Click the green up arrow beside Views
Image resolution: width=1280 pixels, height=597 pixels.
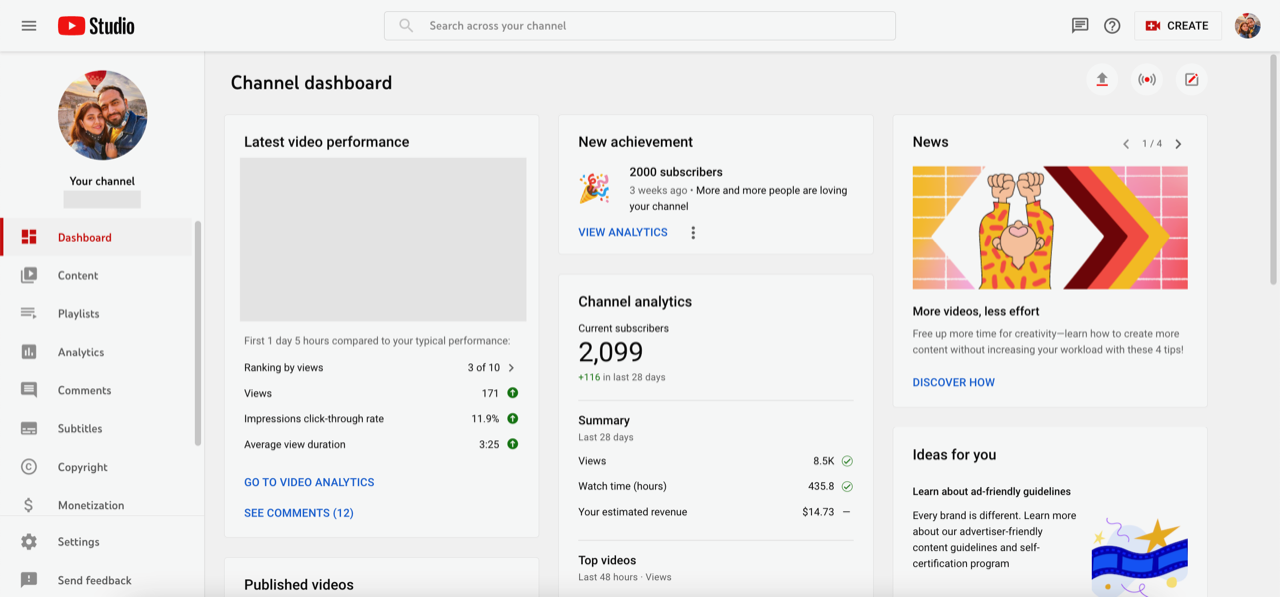[x=513, y=393]
